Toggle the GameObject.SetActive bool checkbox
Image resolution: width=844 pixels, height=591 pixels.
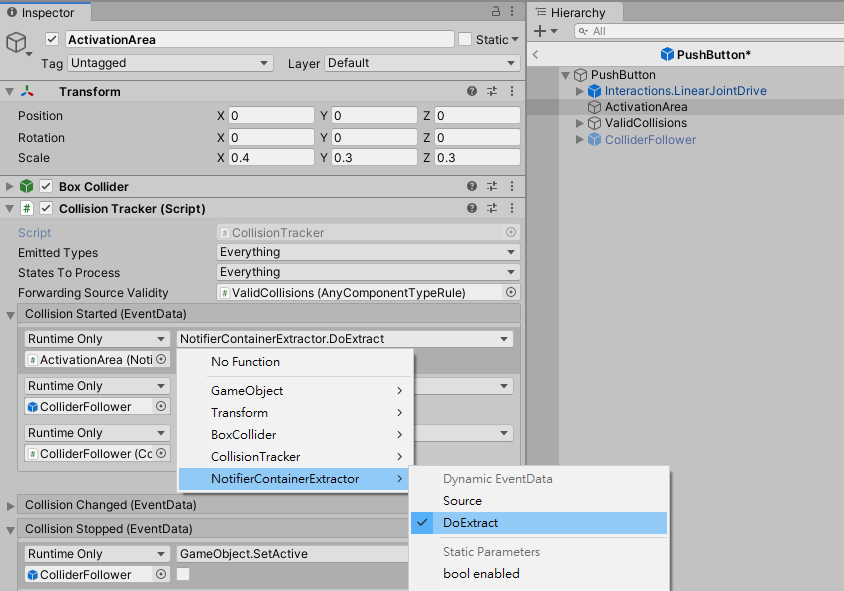(x=186, y=573)
